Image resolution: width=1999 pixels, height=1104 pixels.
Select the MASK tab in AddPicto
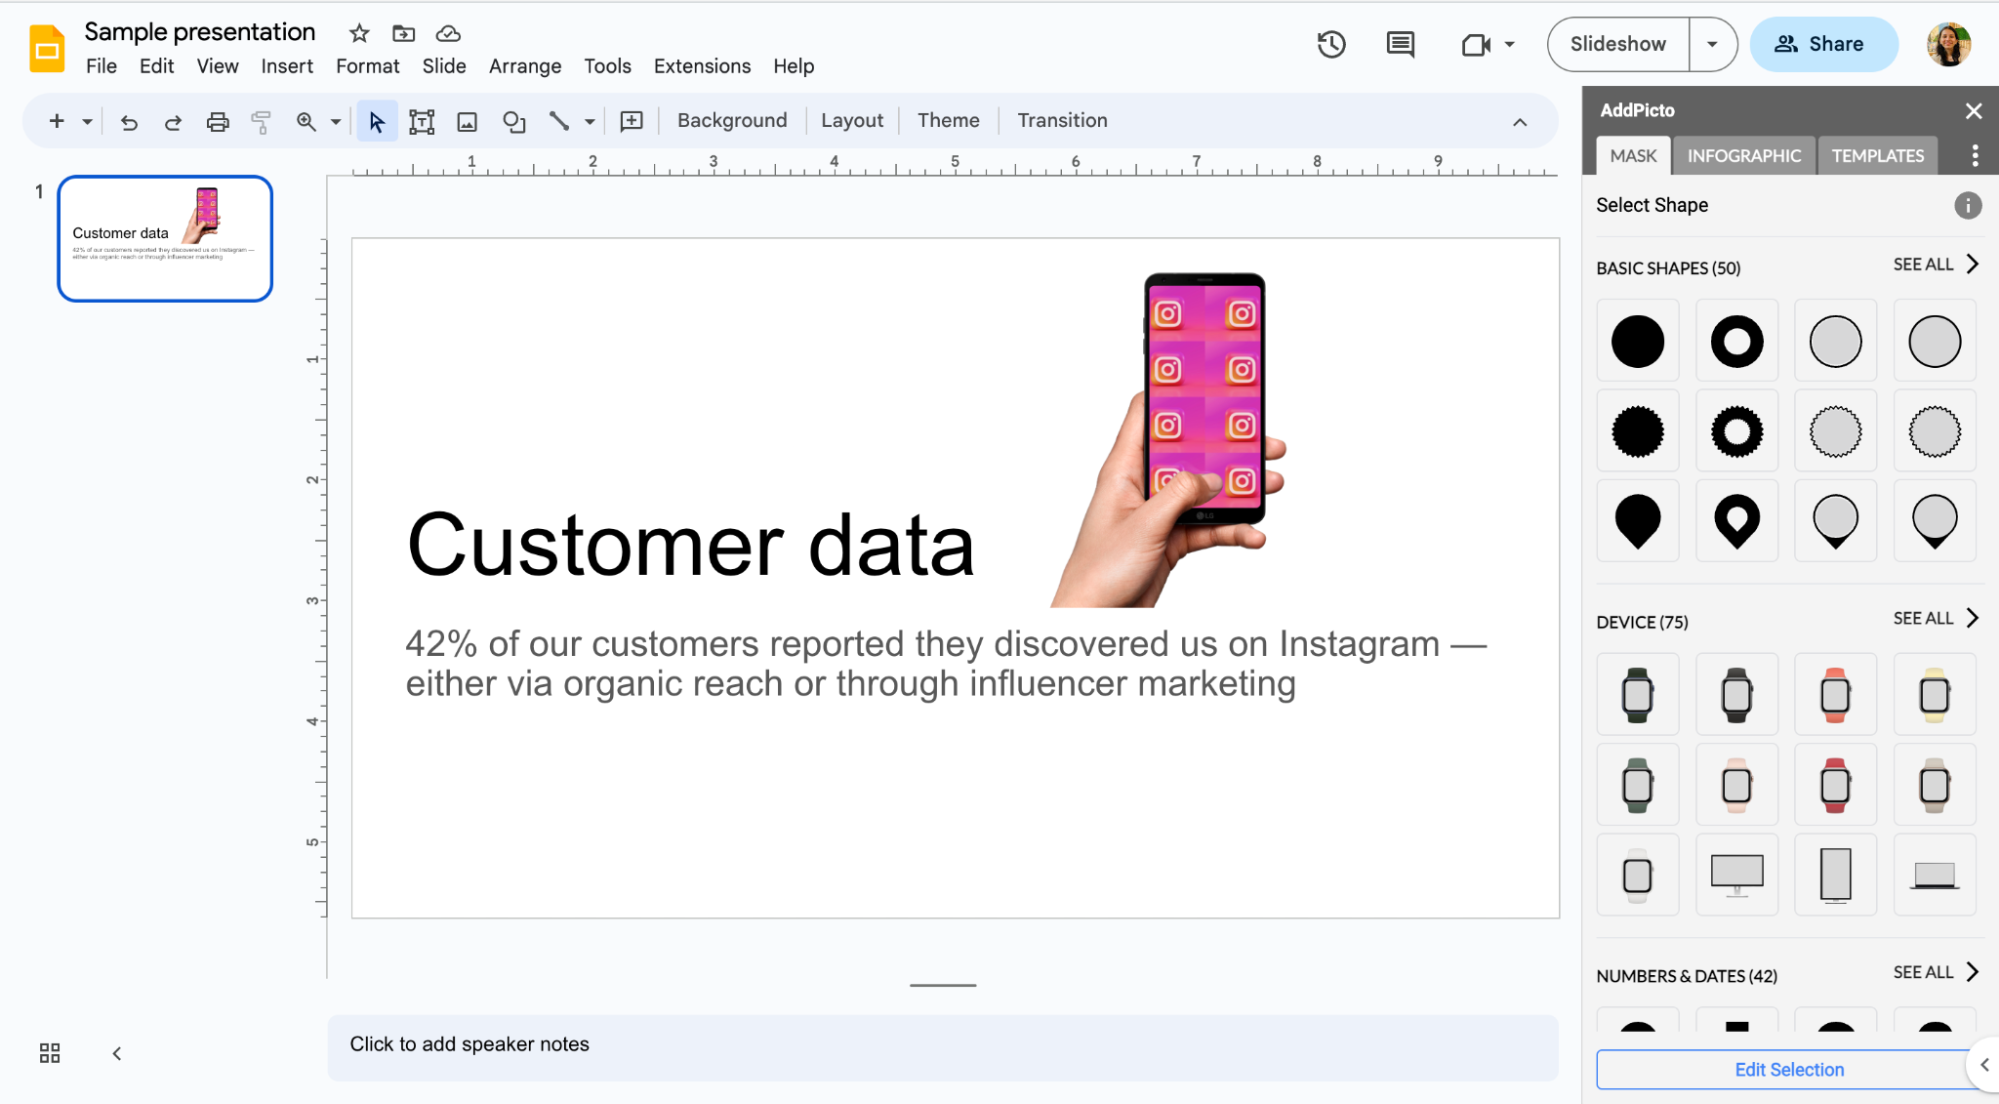(x=1631, y=154)
